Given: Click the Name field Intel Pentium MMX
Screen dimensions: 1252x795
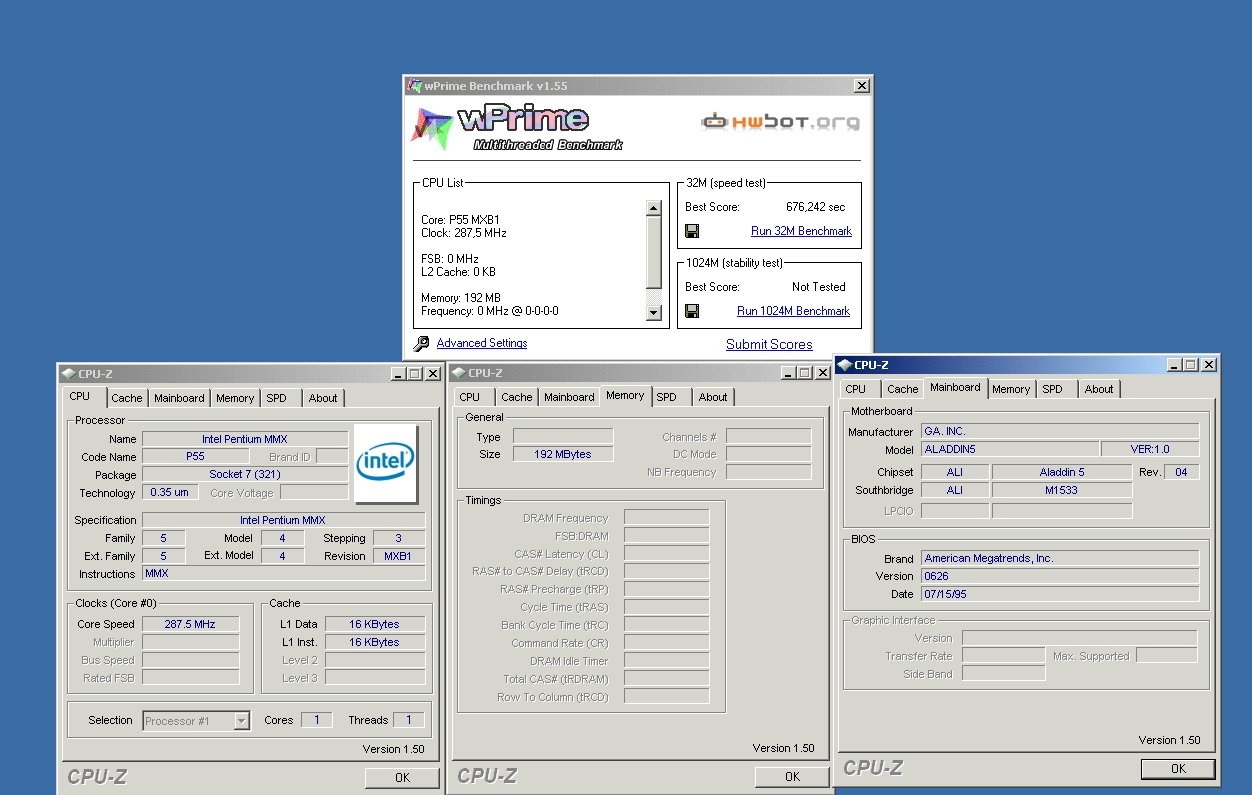Looking at the screenshot, I should pyautogui.click(x=245, y=439).
